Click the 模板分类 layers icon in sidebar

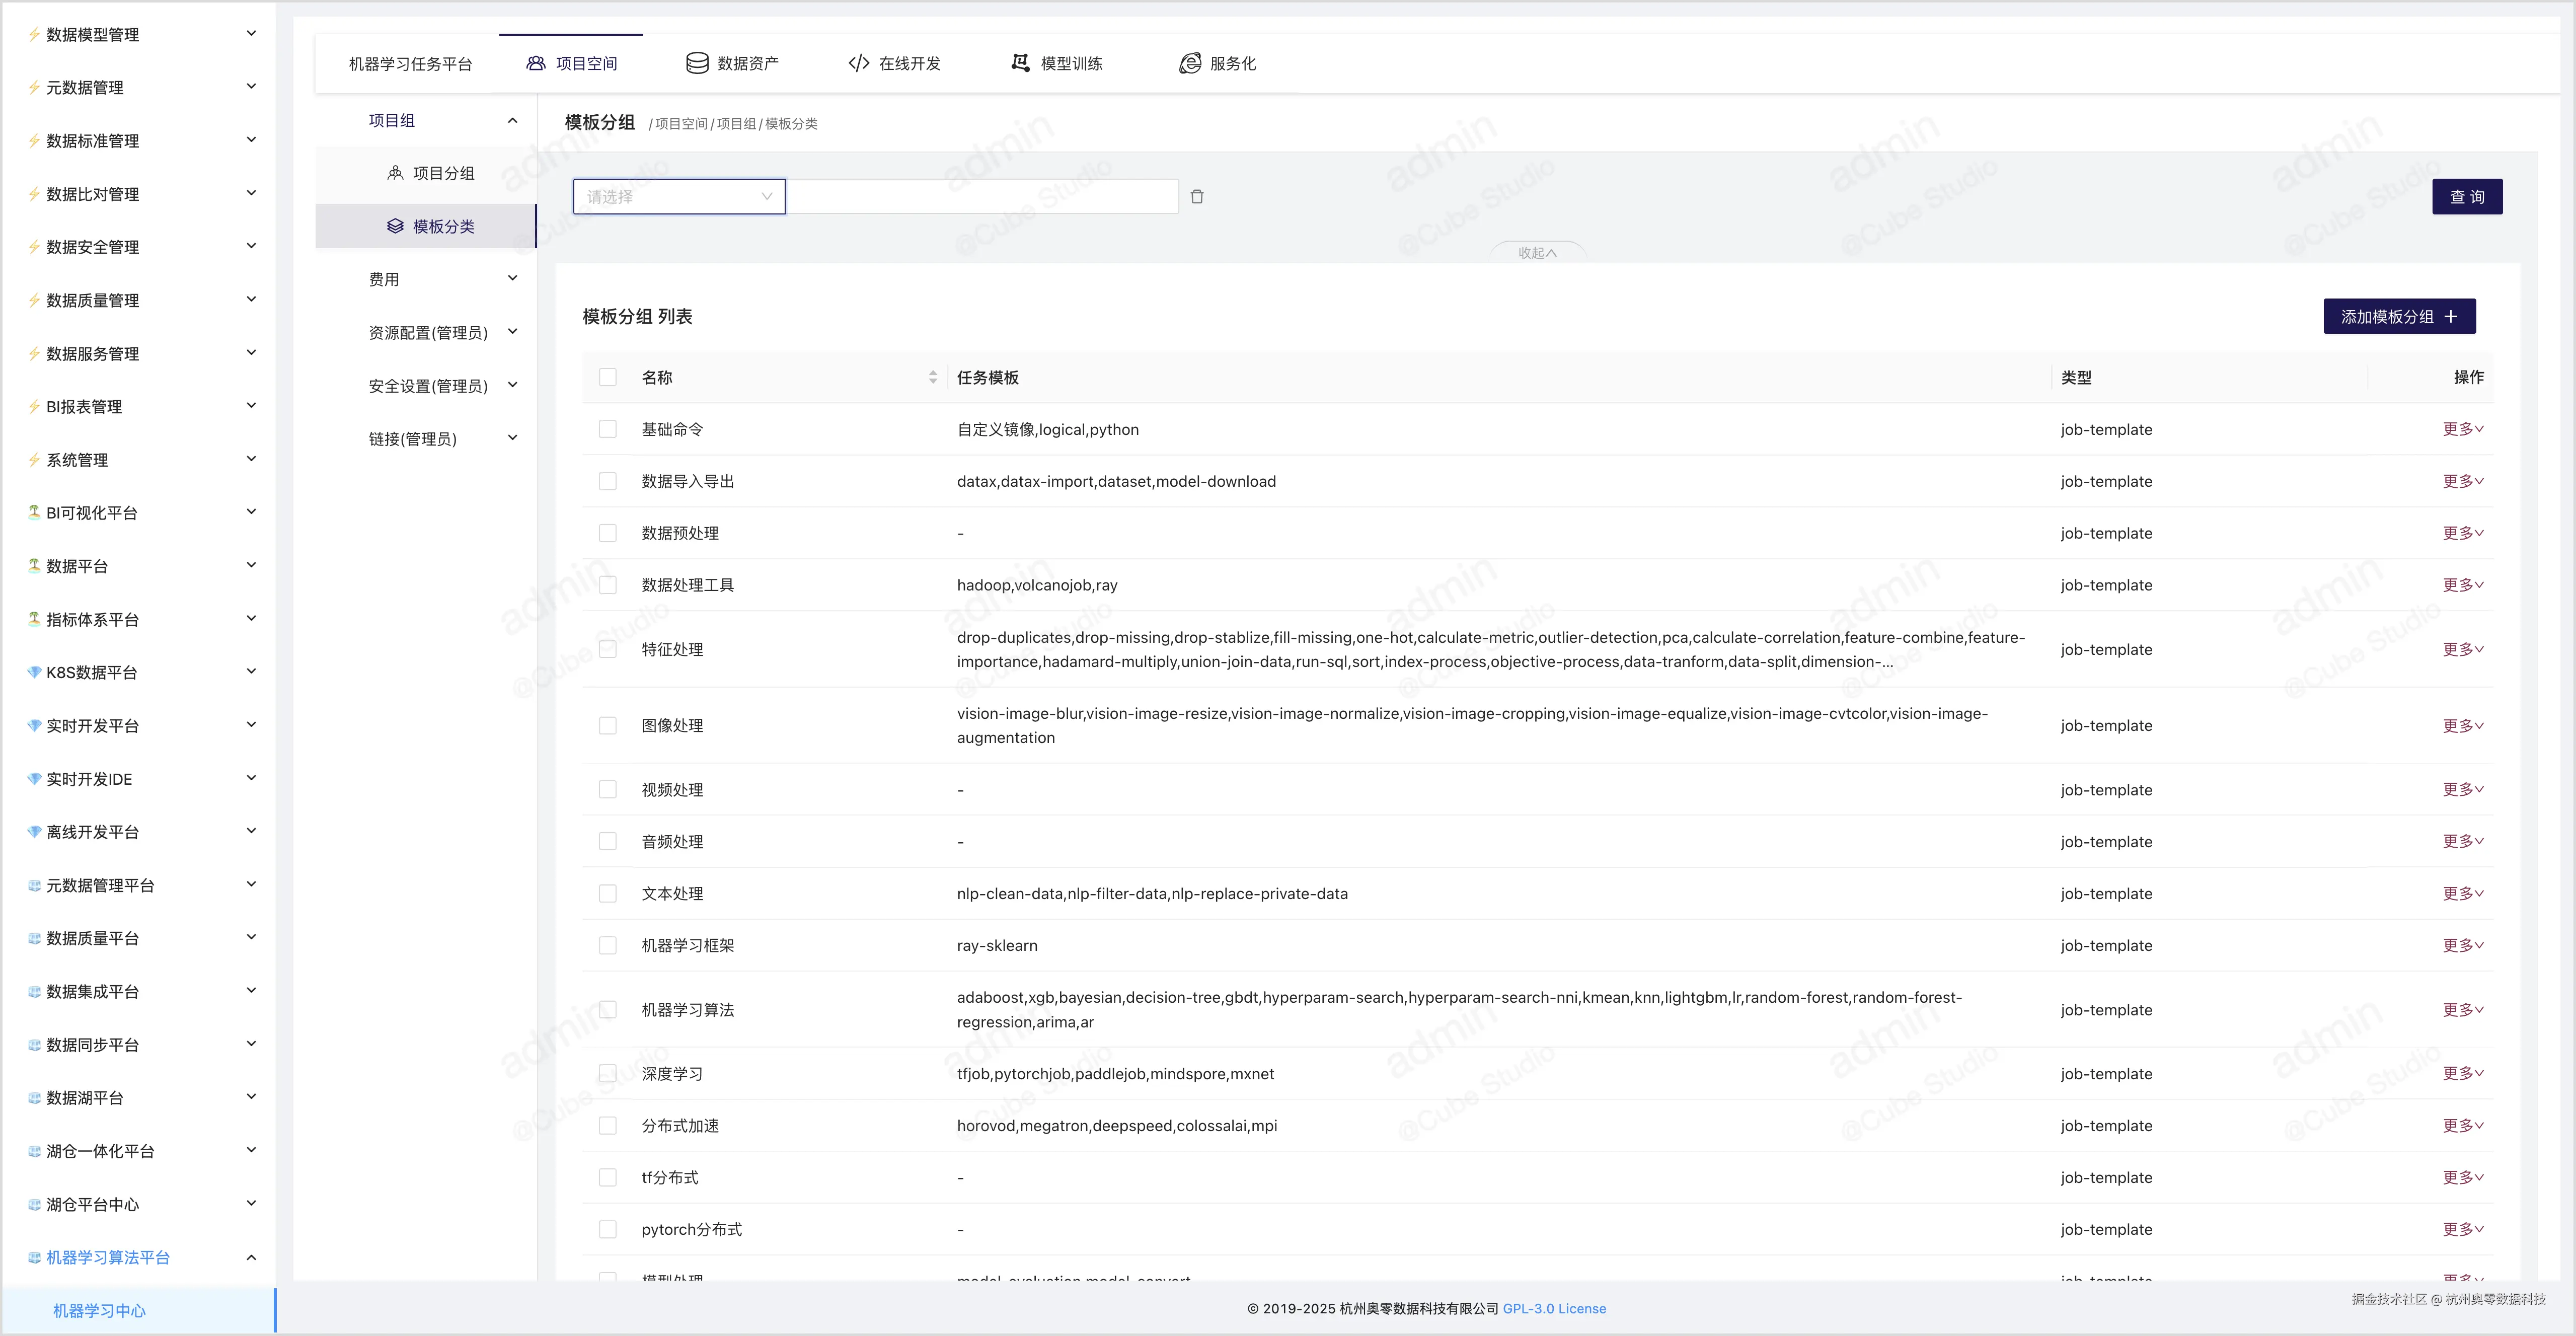pos(395,226)
